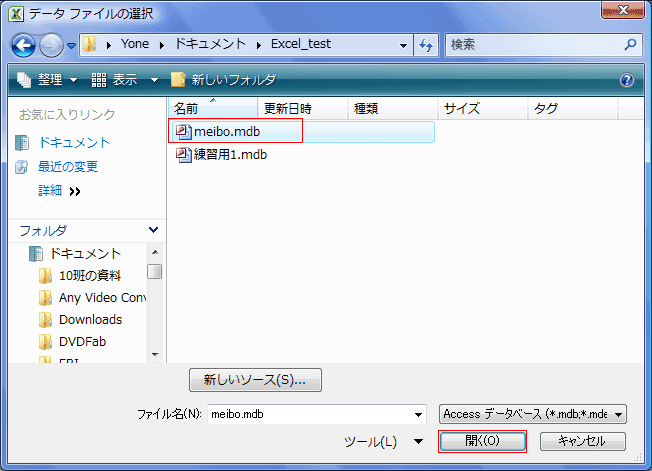
Task: Open 最近の変更 favorite link
Action: (68, 167)
